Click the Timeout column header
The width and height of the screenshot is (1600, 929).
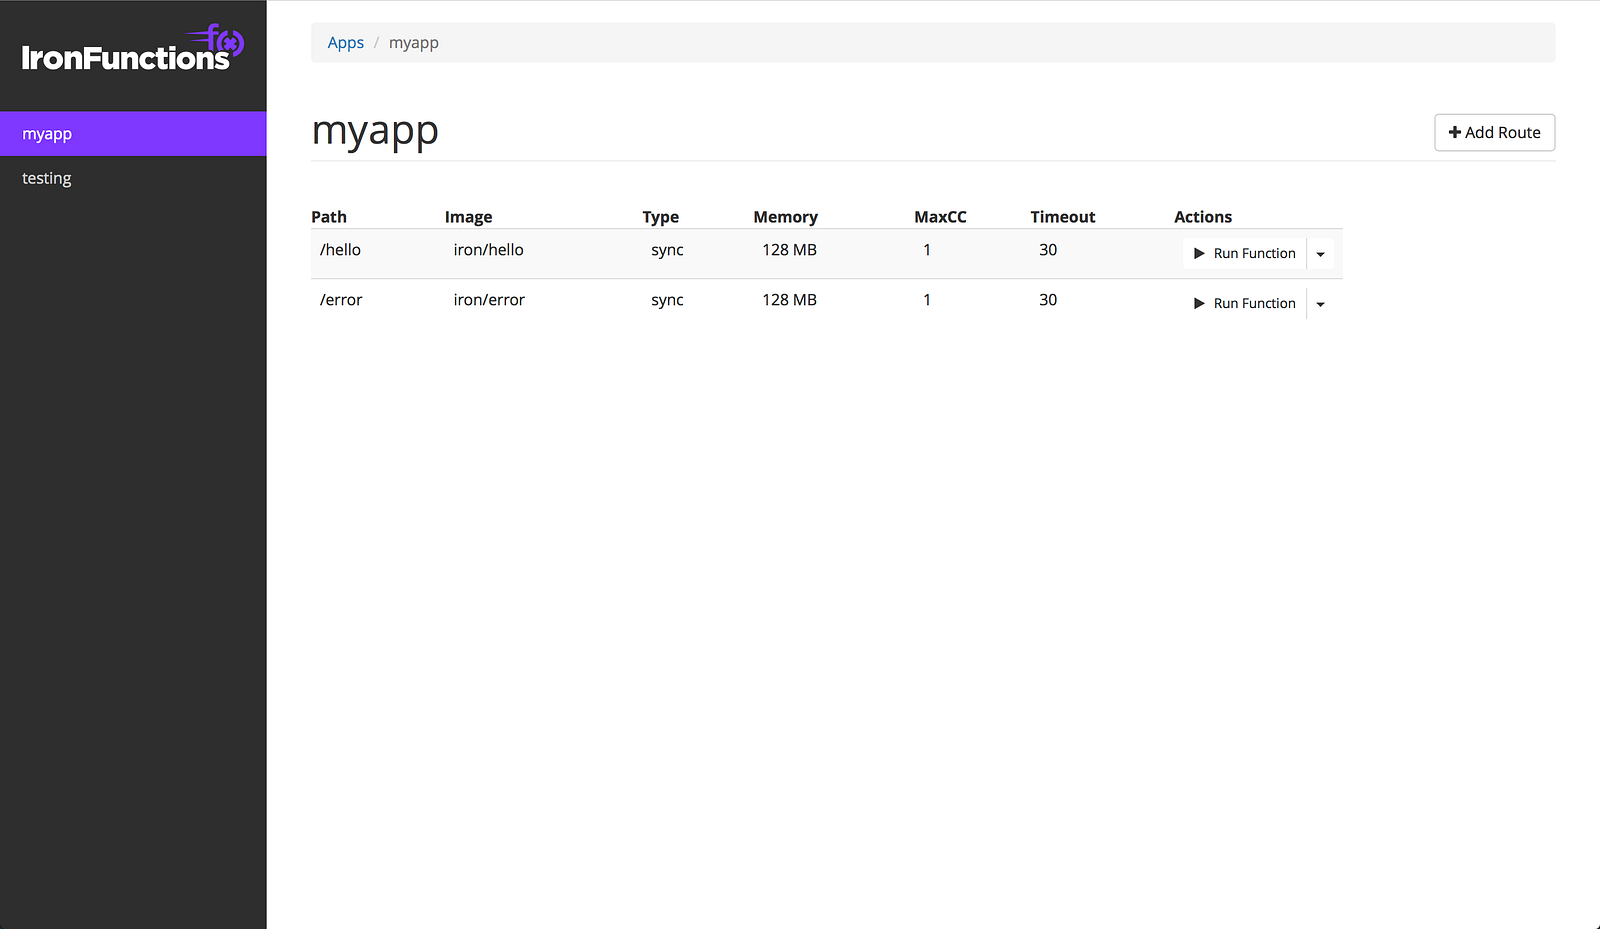tap(1063, 217)
